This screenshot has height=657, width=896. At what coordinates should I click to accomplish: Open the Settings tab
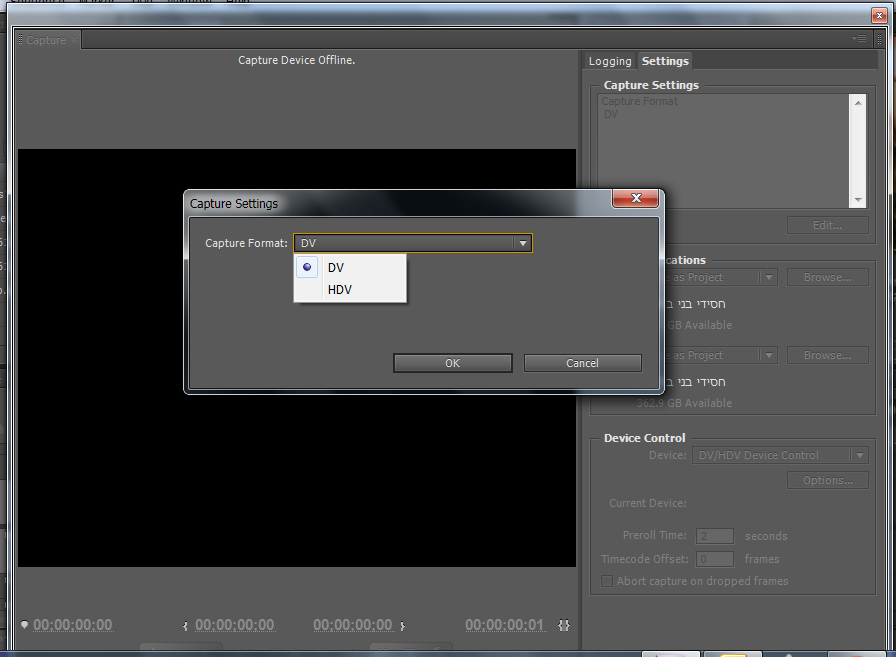point(665,61)
